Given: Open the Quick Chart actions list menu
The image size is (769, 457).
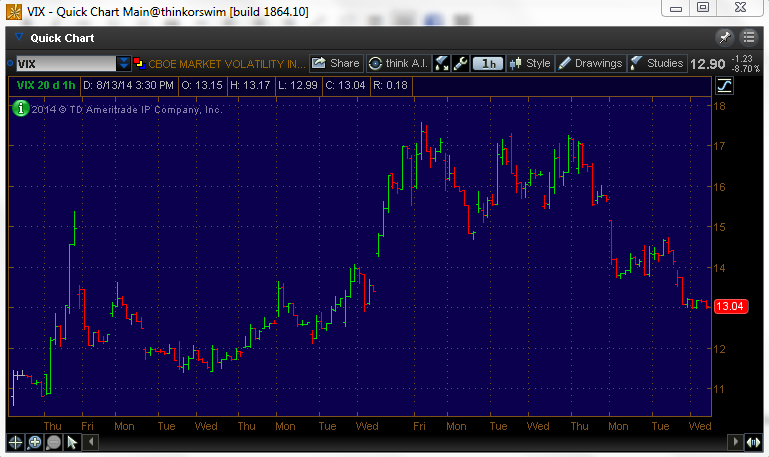Looking at the screenshot, I should 749,38.
